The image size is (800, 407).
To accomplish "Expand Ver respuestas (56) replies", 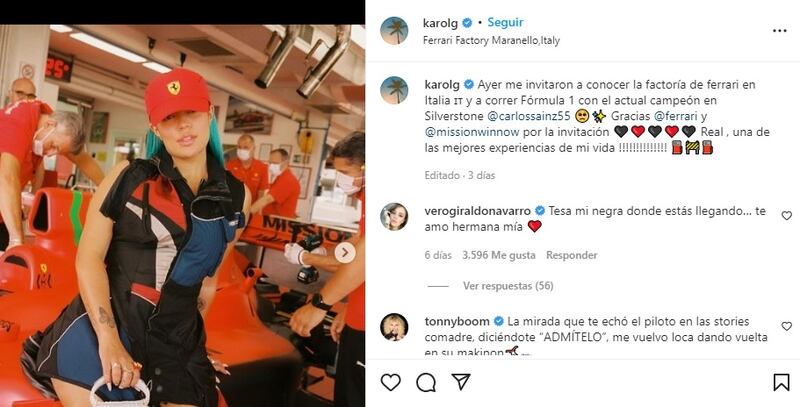I will point(508,286).
